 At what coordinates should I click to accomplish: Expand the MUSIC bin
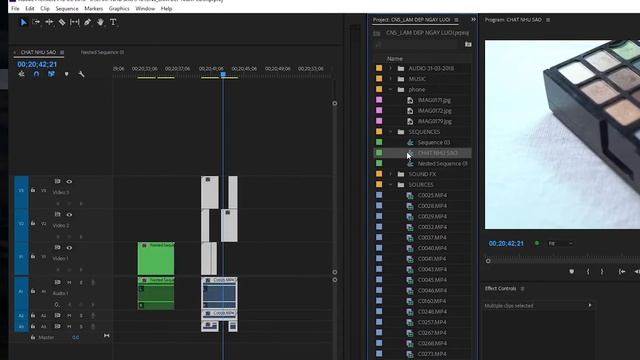(x=391, y=79)
